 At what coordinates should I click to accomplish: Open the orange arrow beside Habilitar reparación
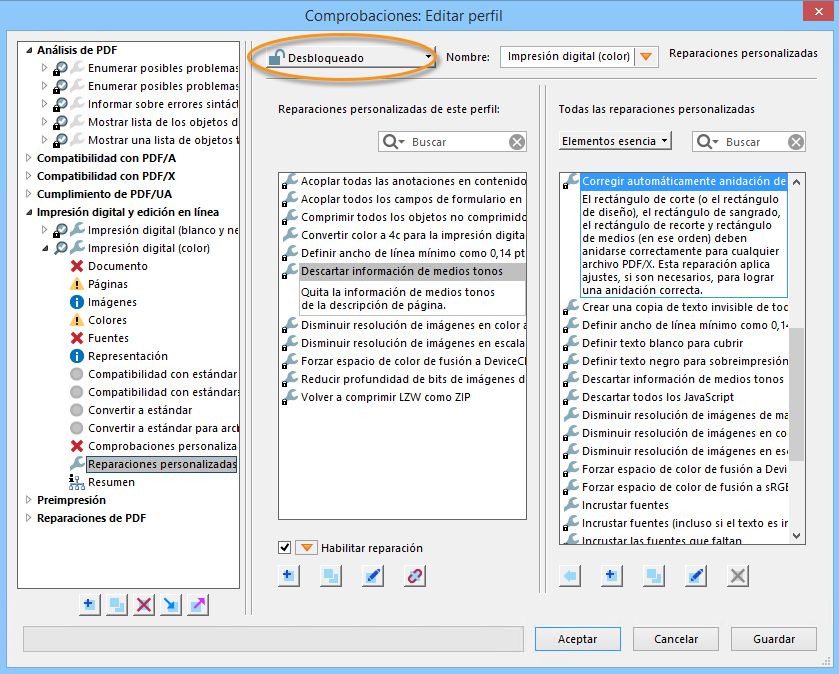pos(307,548)
